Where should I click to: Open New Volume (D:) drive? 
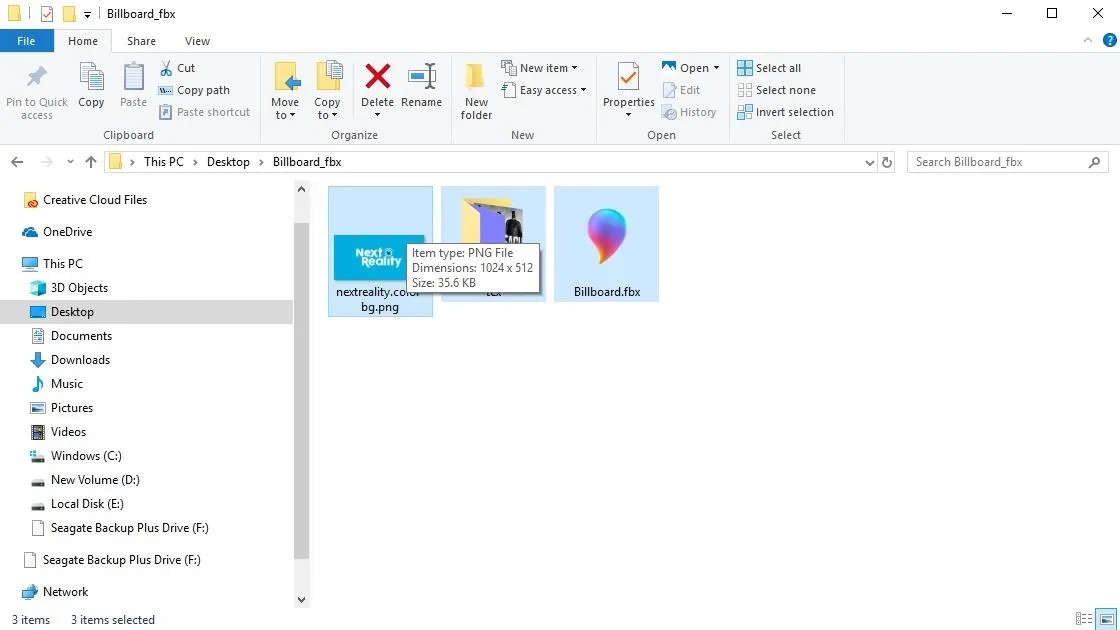pyautogui.click(x=84, y=480)
